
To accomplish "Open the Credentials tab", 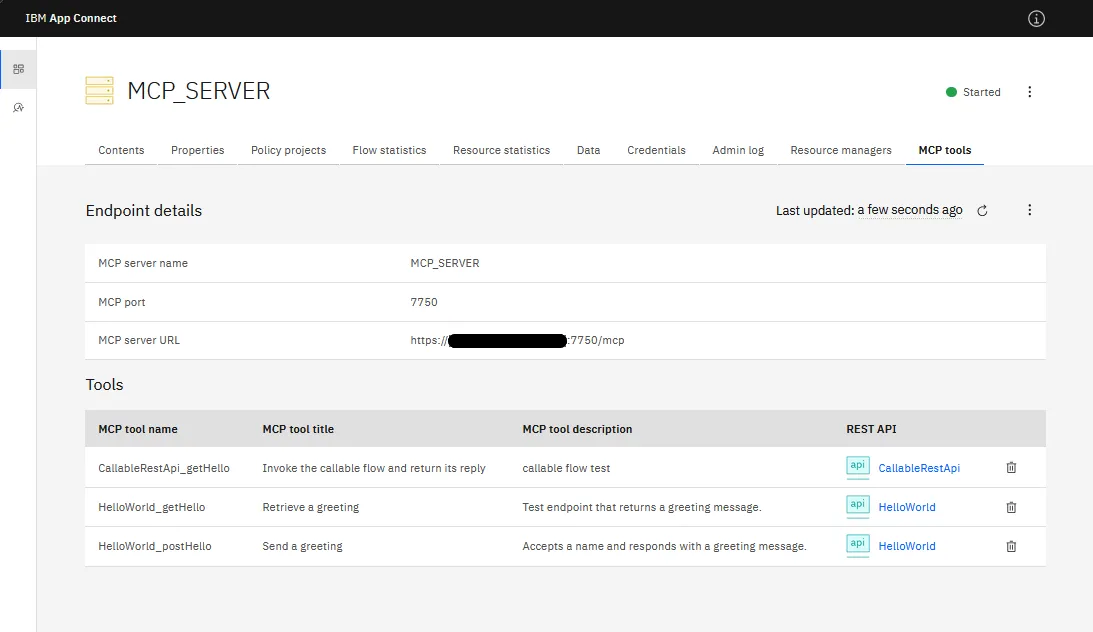I will [656, 150].
